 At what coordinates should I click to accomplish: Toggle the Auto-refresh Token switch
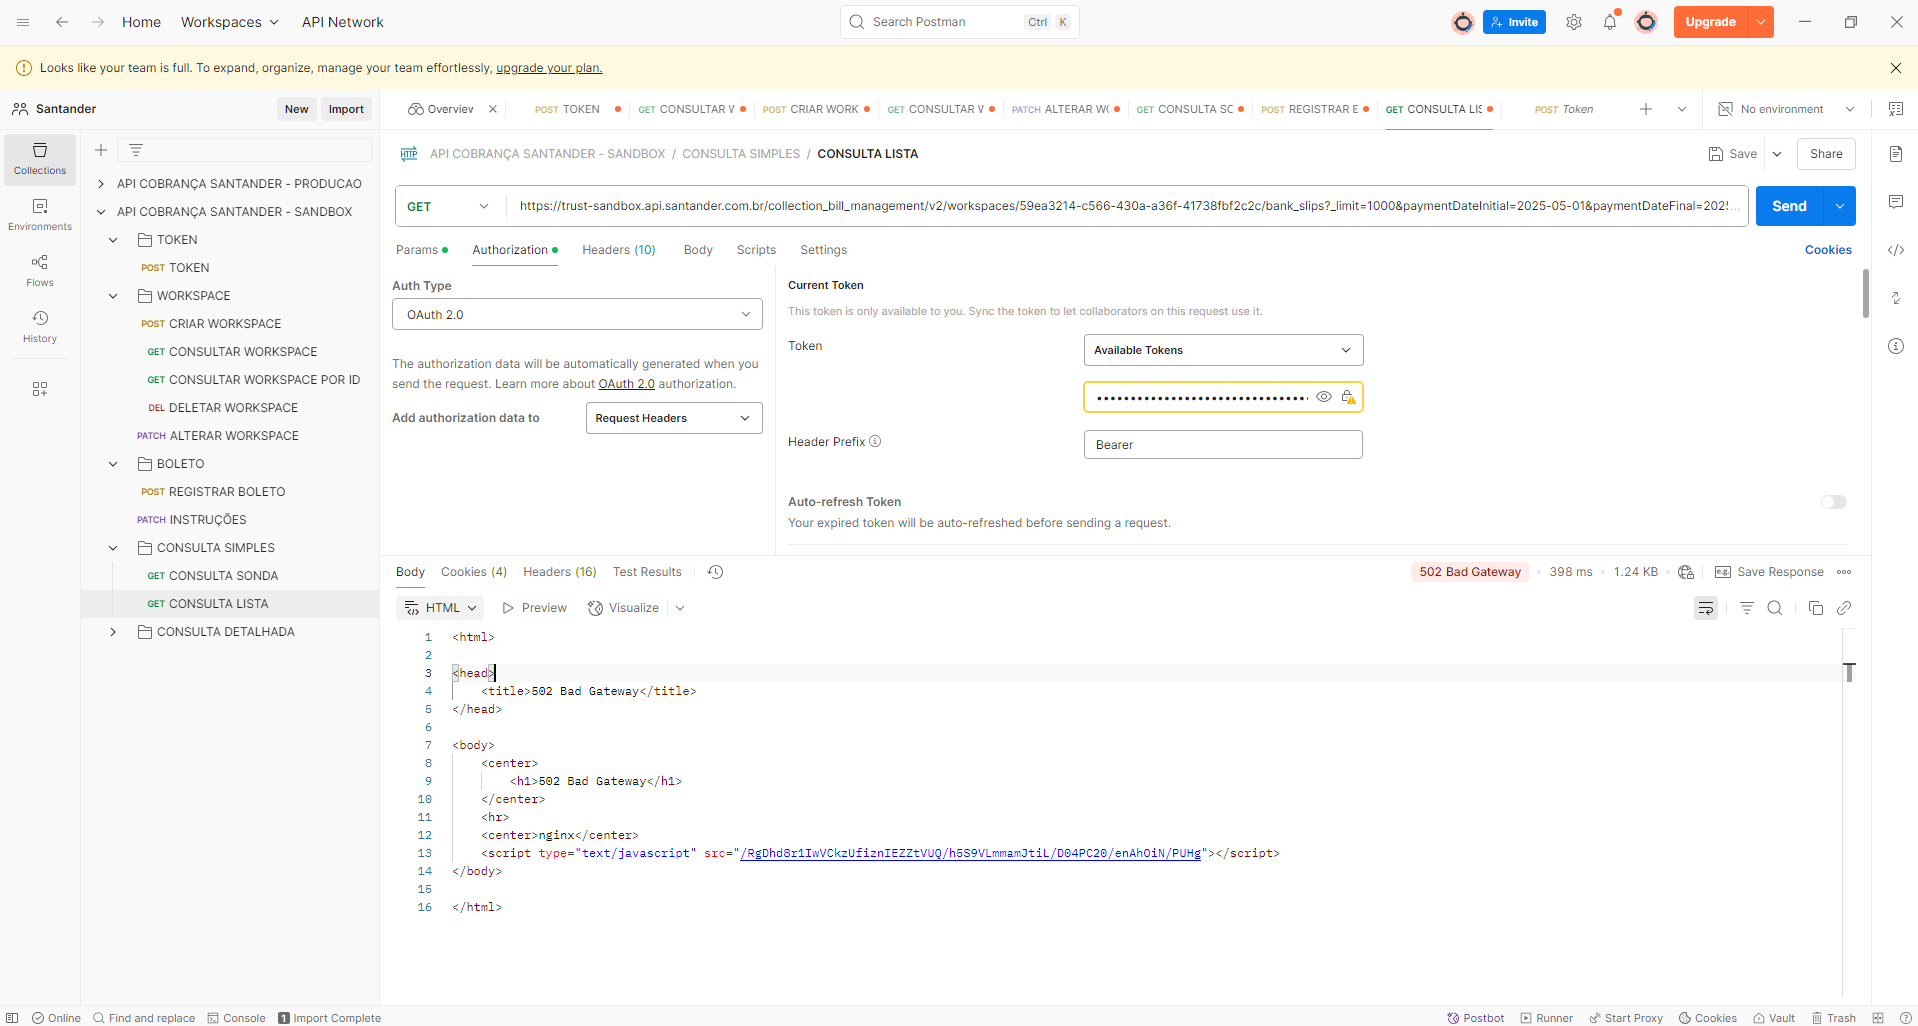coord(1834,502)
